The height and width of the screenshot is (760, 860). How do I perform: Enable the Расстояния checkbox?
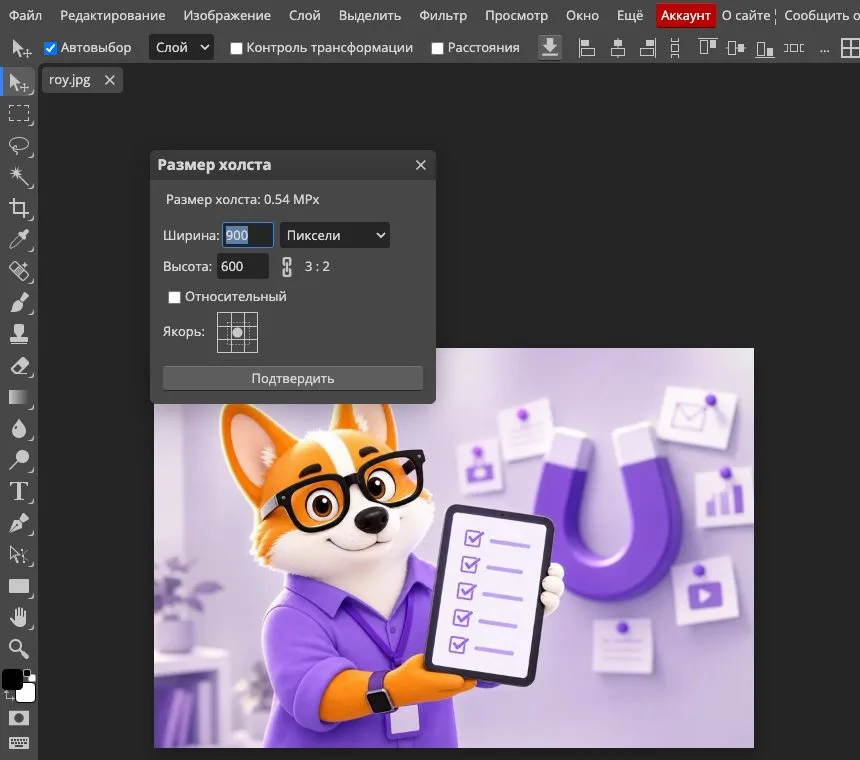click(437, 48)
